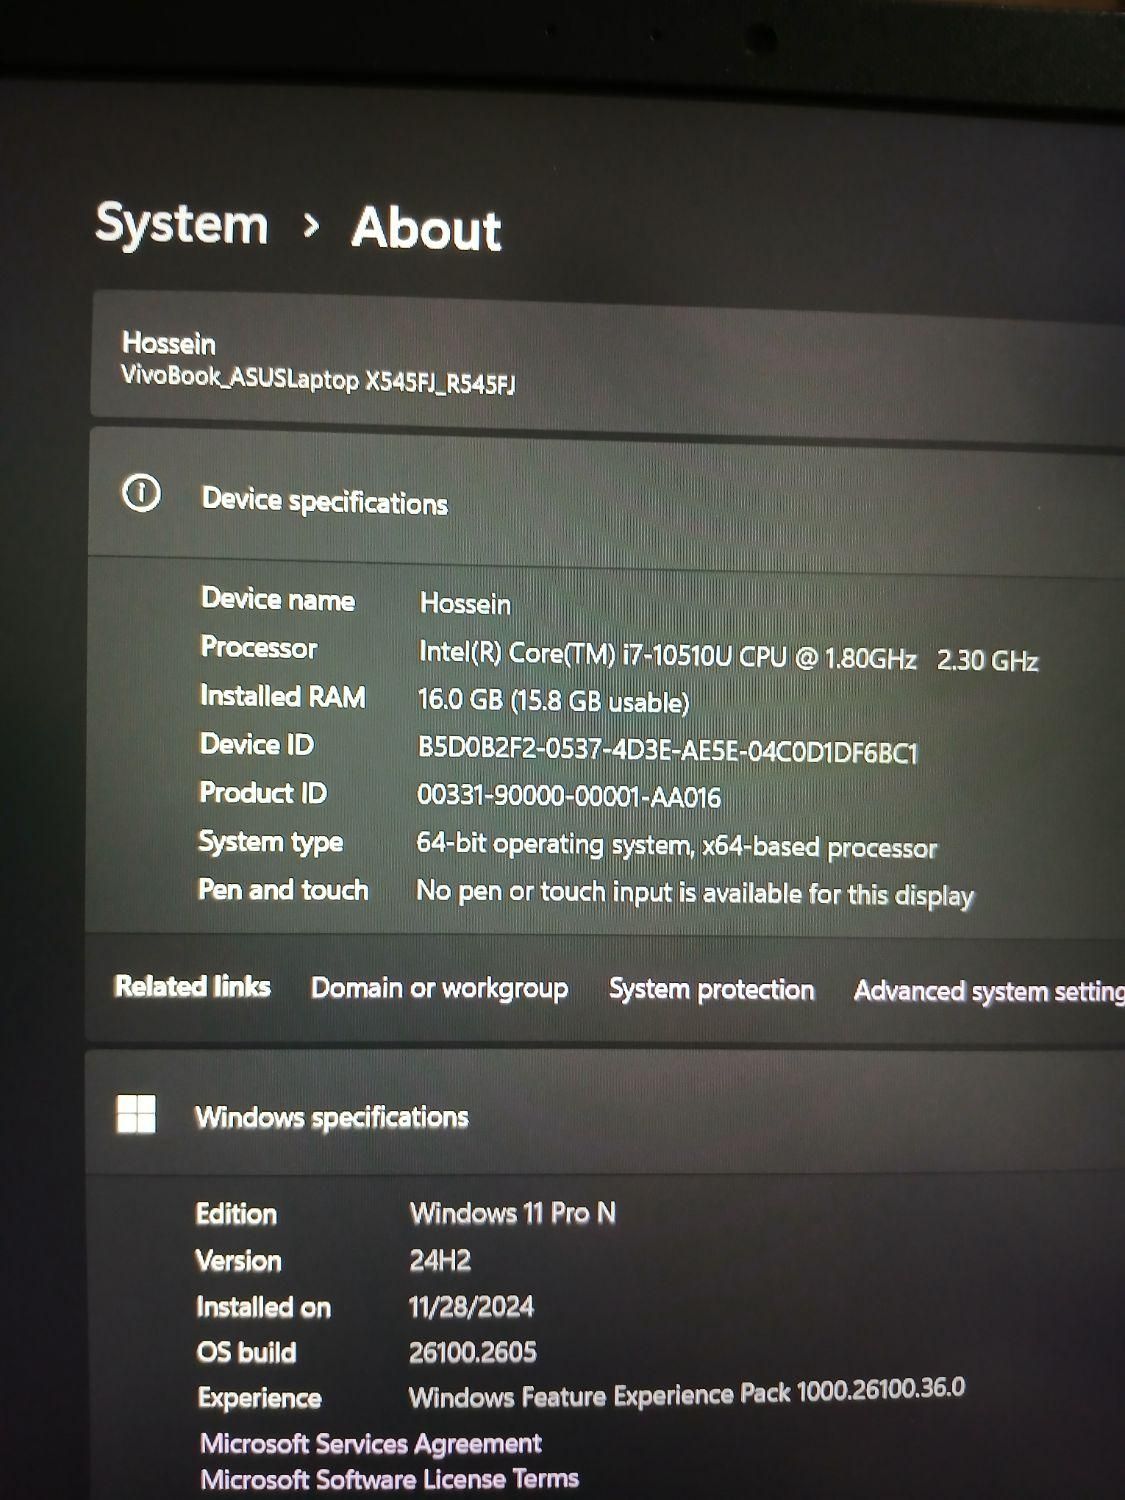Click the Experience label
Image resolution: width=1125 pixels, height=1500 pixels.
coord(259,1397)
